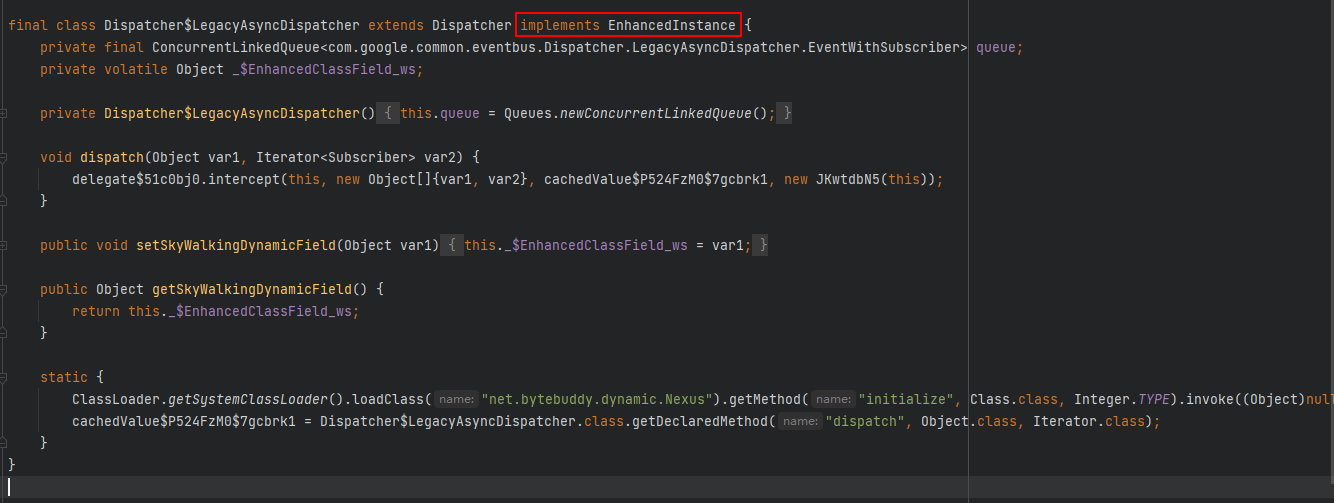The width and height of the screenshot is (1334, 503).
Task: Expand folded setSkyWalkingDynamicField body opening brace
Action: 453,245
